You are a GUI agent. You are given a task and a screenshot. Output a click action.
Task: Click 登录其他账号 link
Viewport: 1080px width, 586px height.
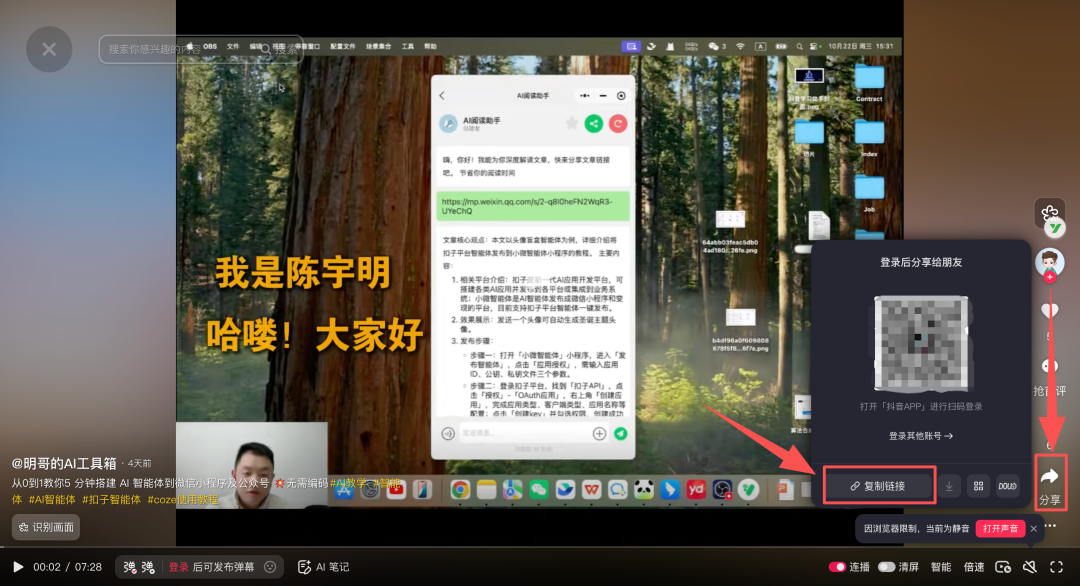coord(920,436)
